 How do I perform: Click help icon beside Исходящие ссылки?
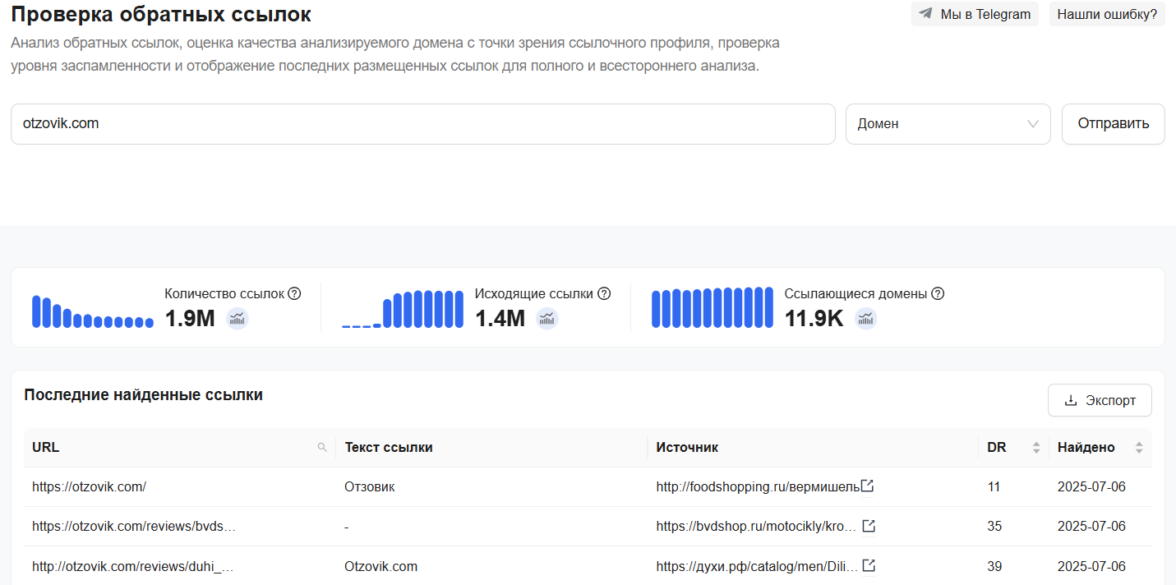[x=604, y=294]
